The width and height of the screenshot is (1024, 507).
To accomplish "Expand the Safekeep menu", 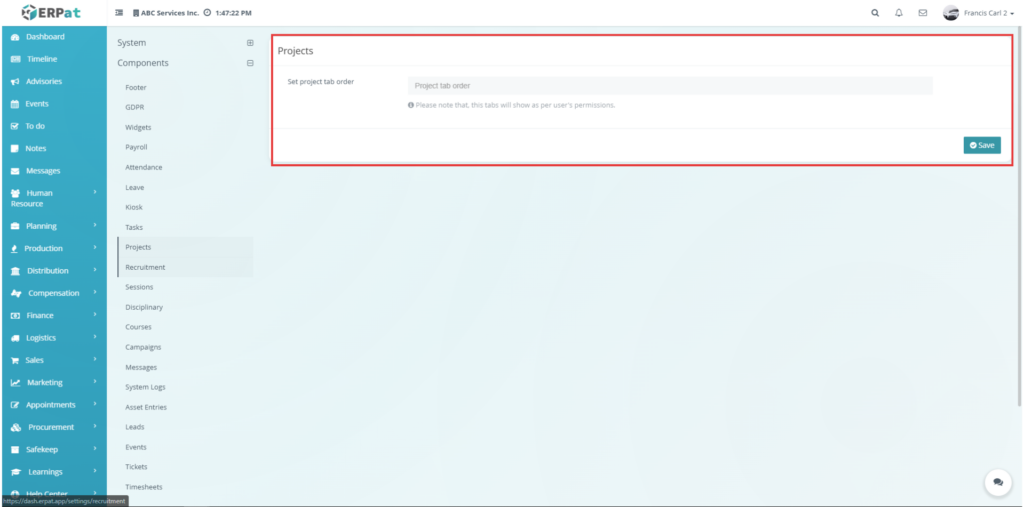I will [53, 450].
